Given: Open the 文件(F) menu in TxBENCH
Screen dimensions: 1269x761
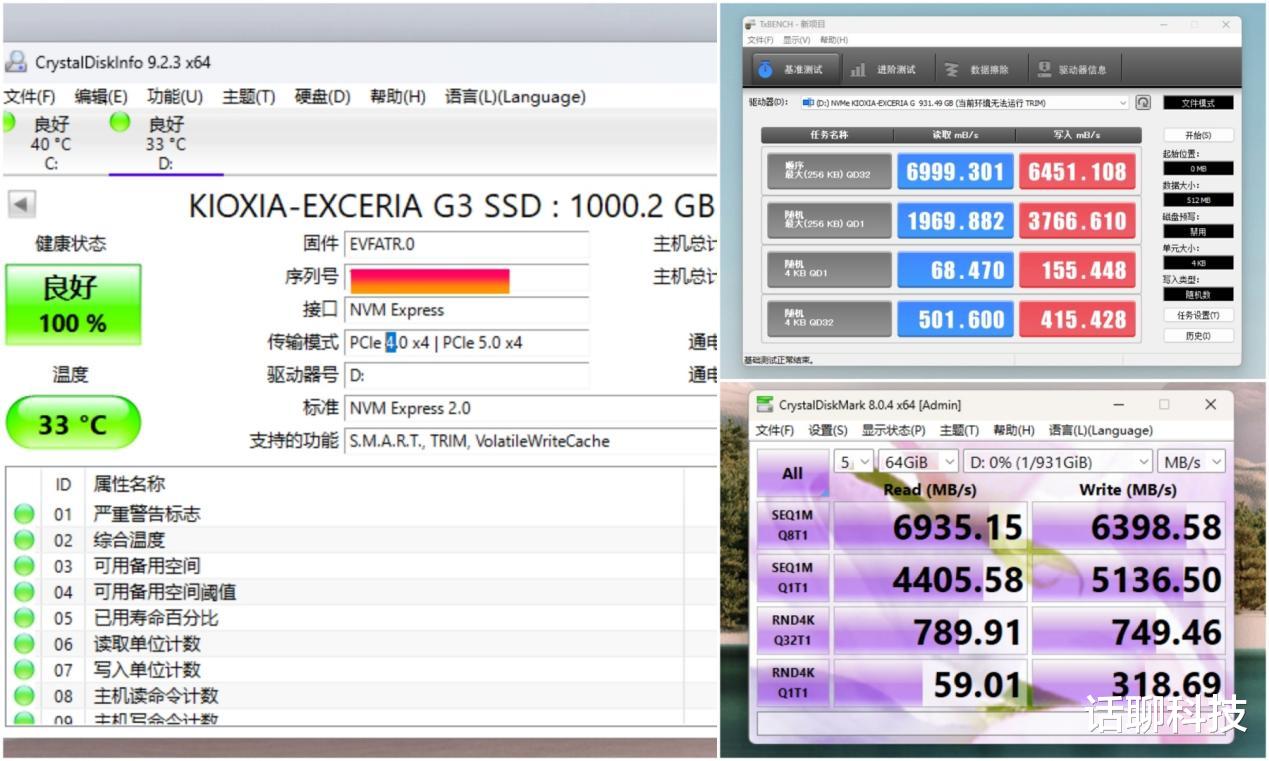Looking at the screenshot, I should coord(760,40).
